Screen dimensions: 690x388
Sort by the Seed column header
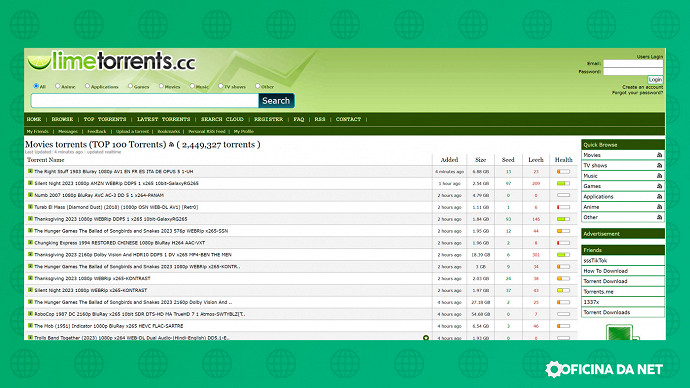tap(508, 160)
